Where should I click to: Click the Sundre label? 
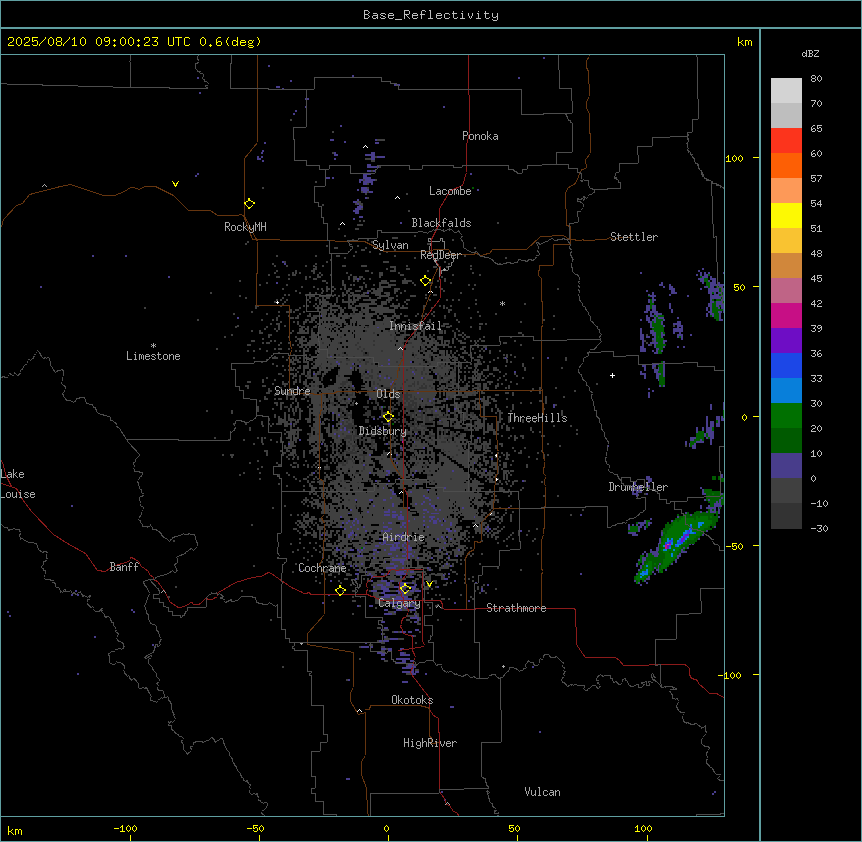click(292, 391)
